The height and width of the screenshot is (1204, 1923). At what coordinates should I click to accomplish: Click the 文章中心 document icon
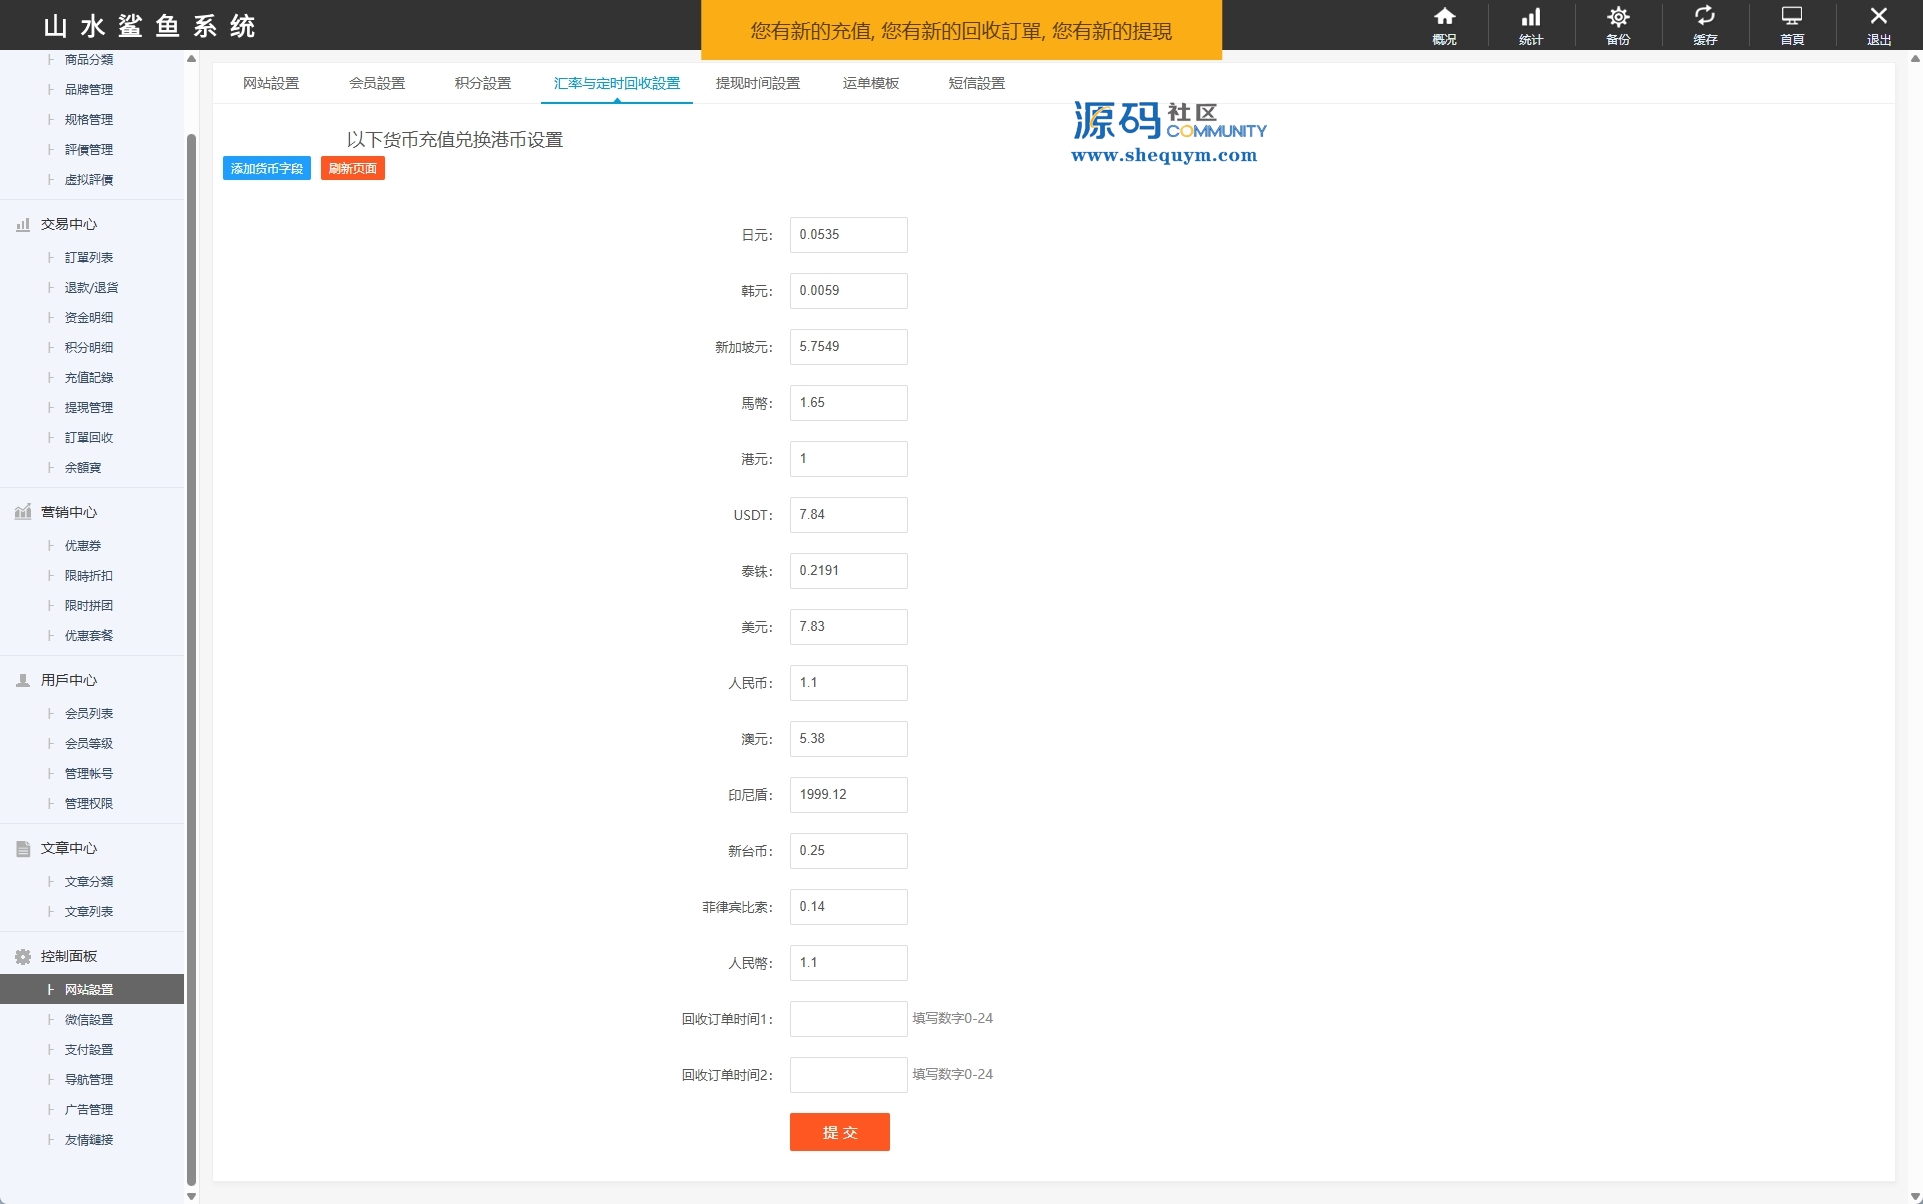(x=23, y=849)
